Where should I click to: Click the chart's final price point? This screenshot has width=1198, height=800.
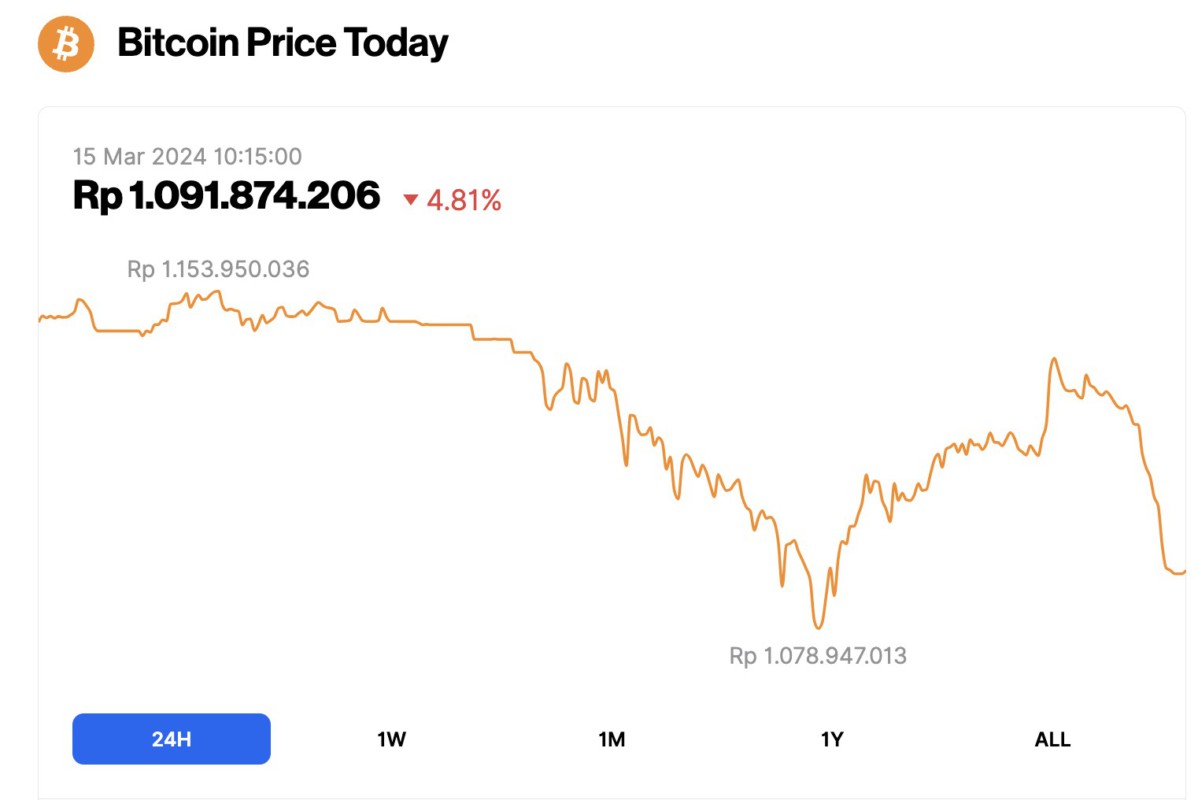tap(1185, 572)
